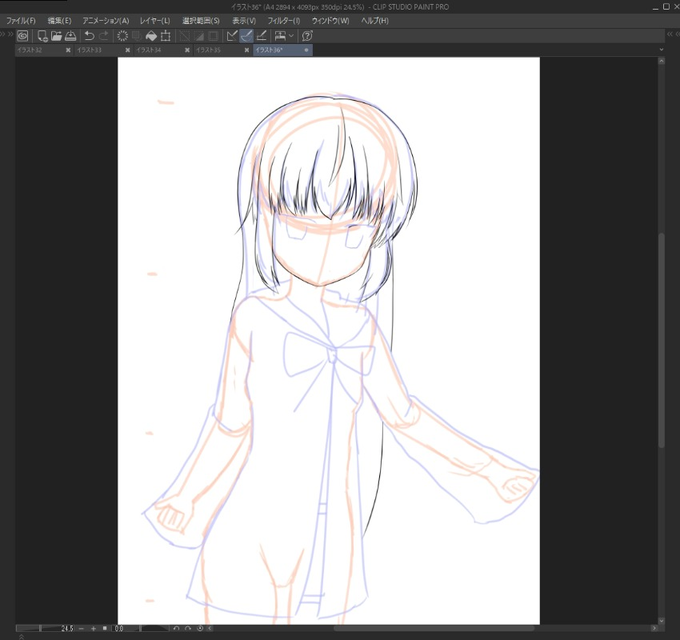Open the 表示(V) menu
This screenshot has height=640, width=680.
coord(244,21)
